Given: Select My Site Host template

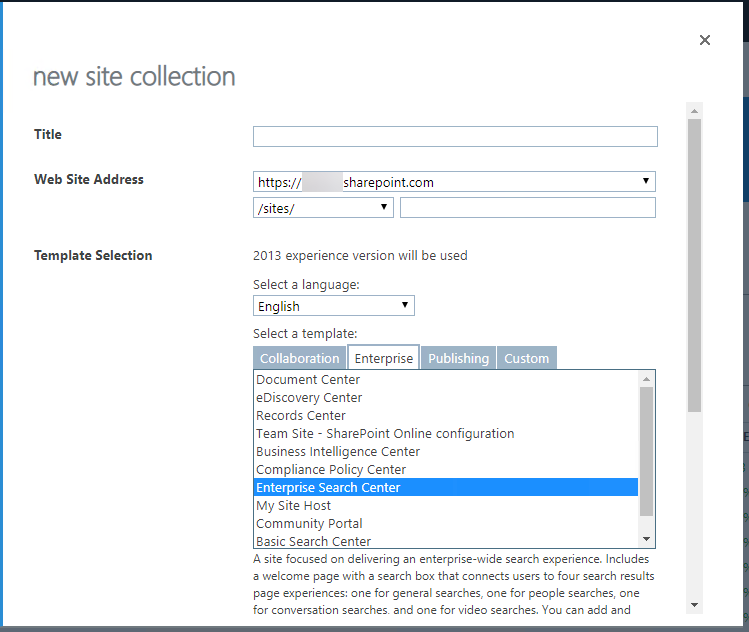Looking at the screenshot, I should click(x=293, y=506).
